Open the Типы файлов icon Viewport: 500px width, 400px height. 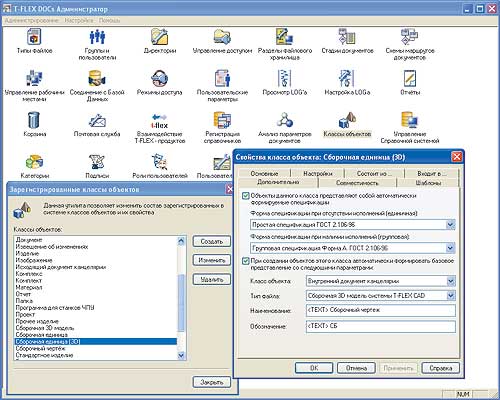tap(34, 36)
